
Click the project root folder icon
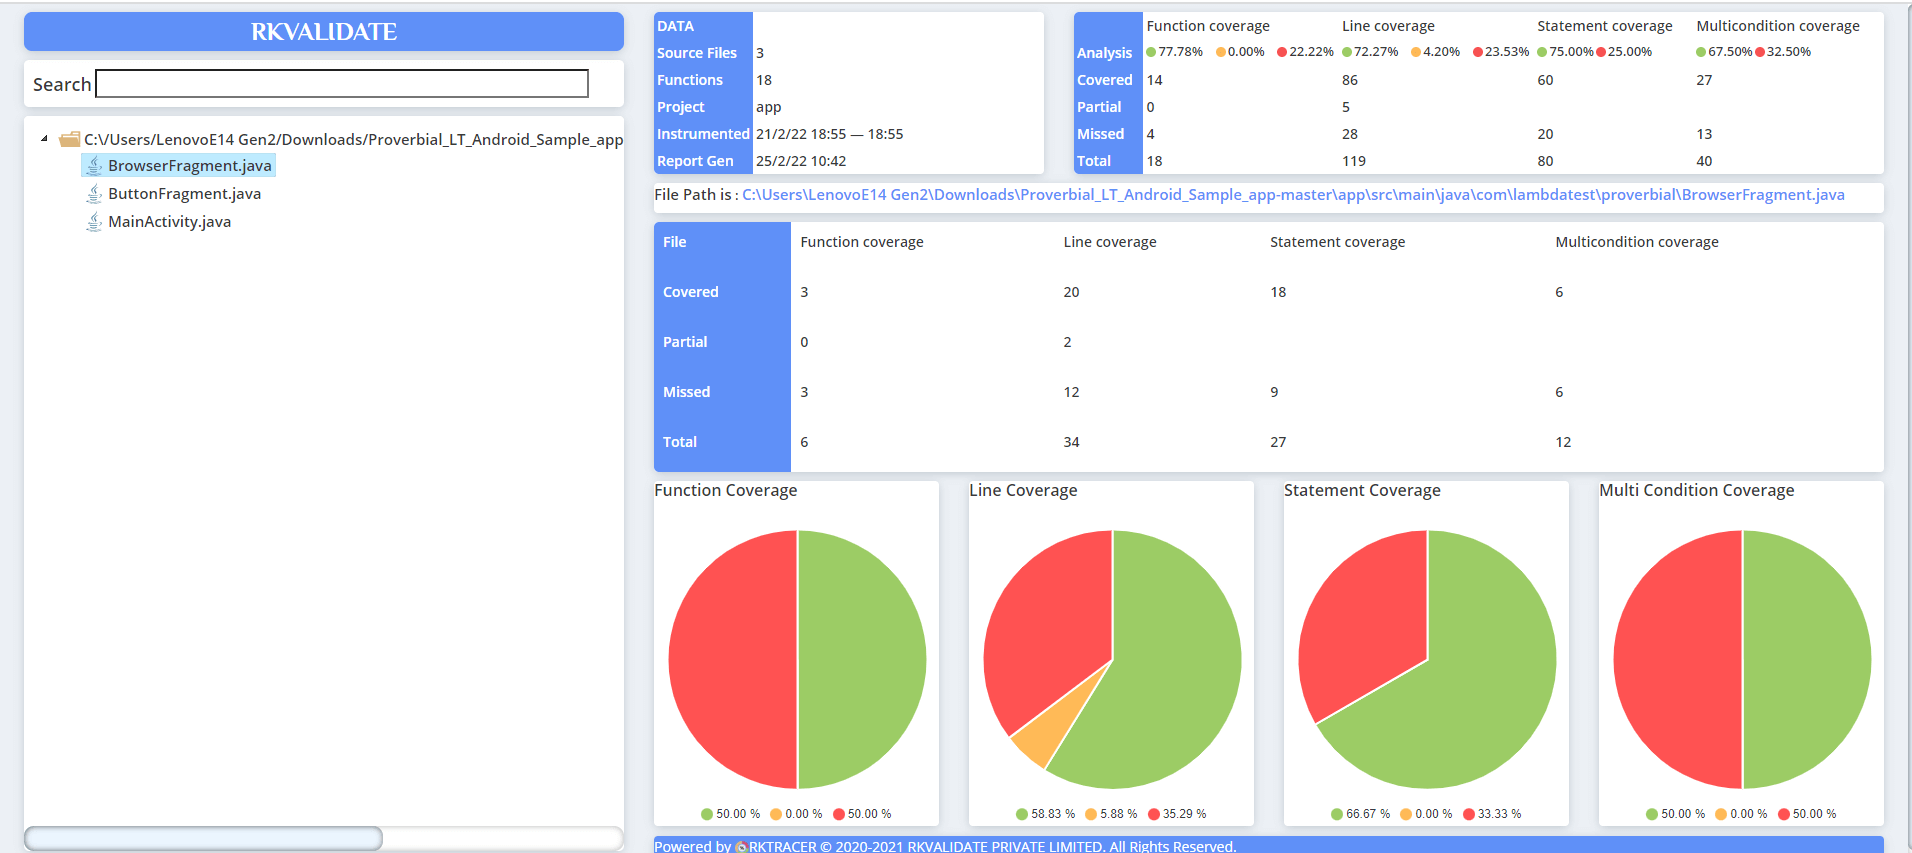pyautogui.click(x=69, y=139)
